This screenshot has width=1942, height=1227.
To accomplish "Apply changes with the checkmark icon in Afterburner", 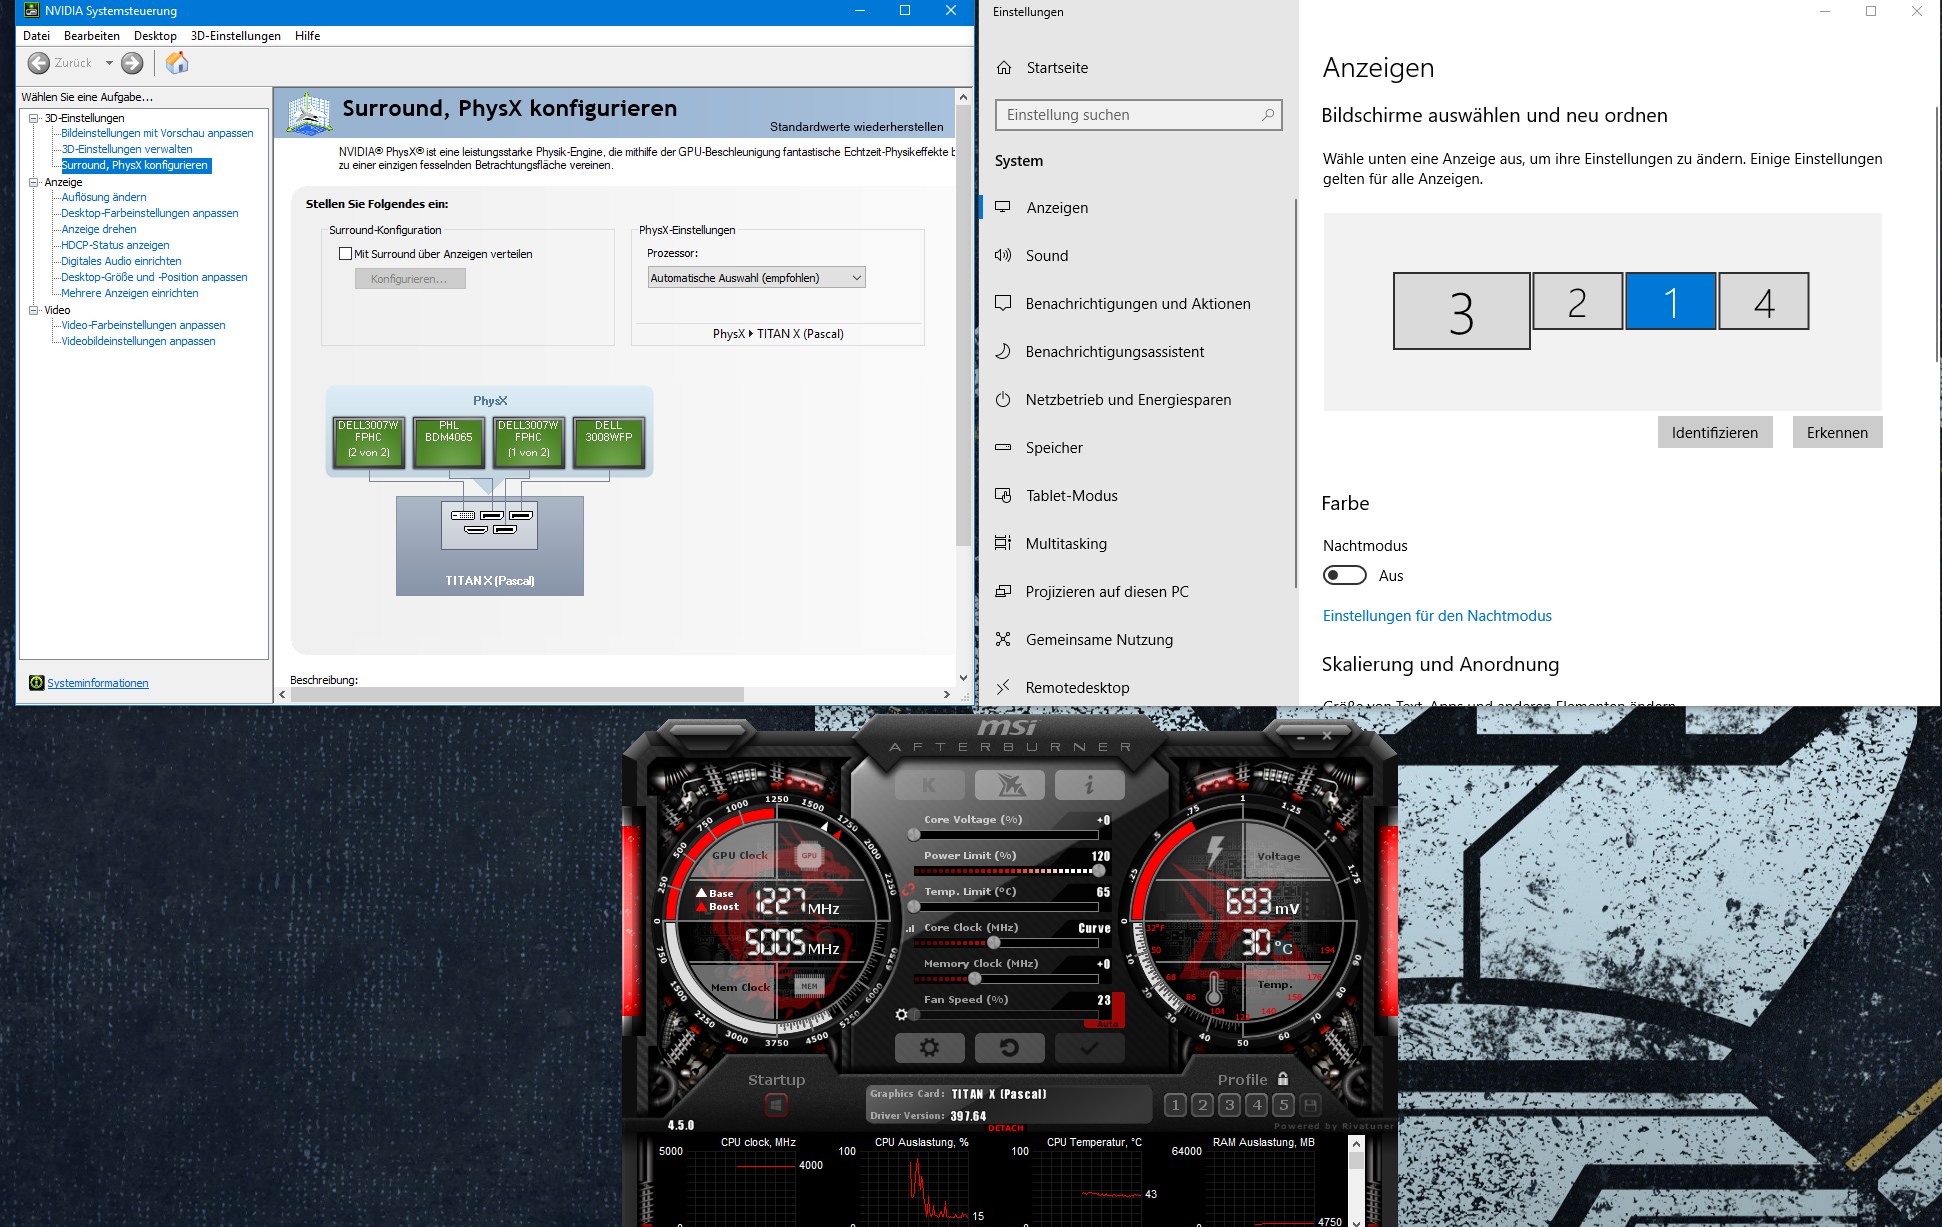I will [1089, 1048].
